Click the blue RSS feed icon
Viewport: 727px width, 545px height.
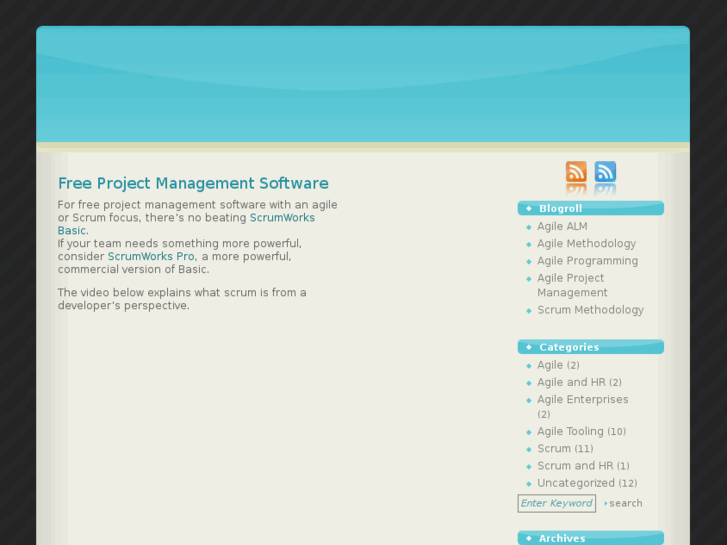pos(605,172)
